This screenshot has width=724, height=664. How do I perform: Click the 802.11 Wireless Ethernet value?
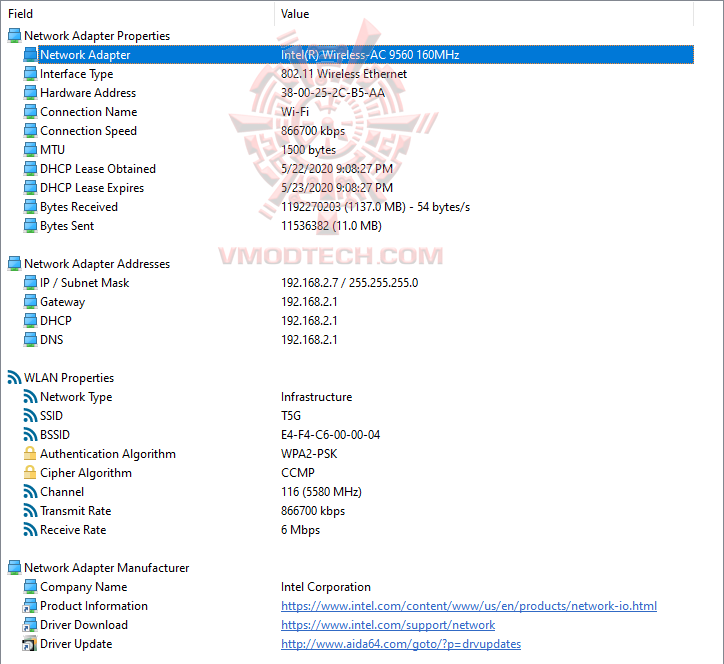point(344,73)
